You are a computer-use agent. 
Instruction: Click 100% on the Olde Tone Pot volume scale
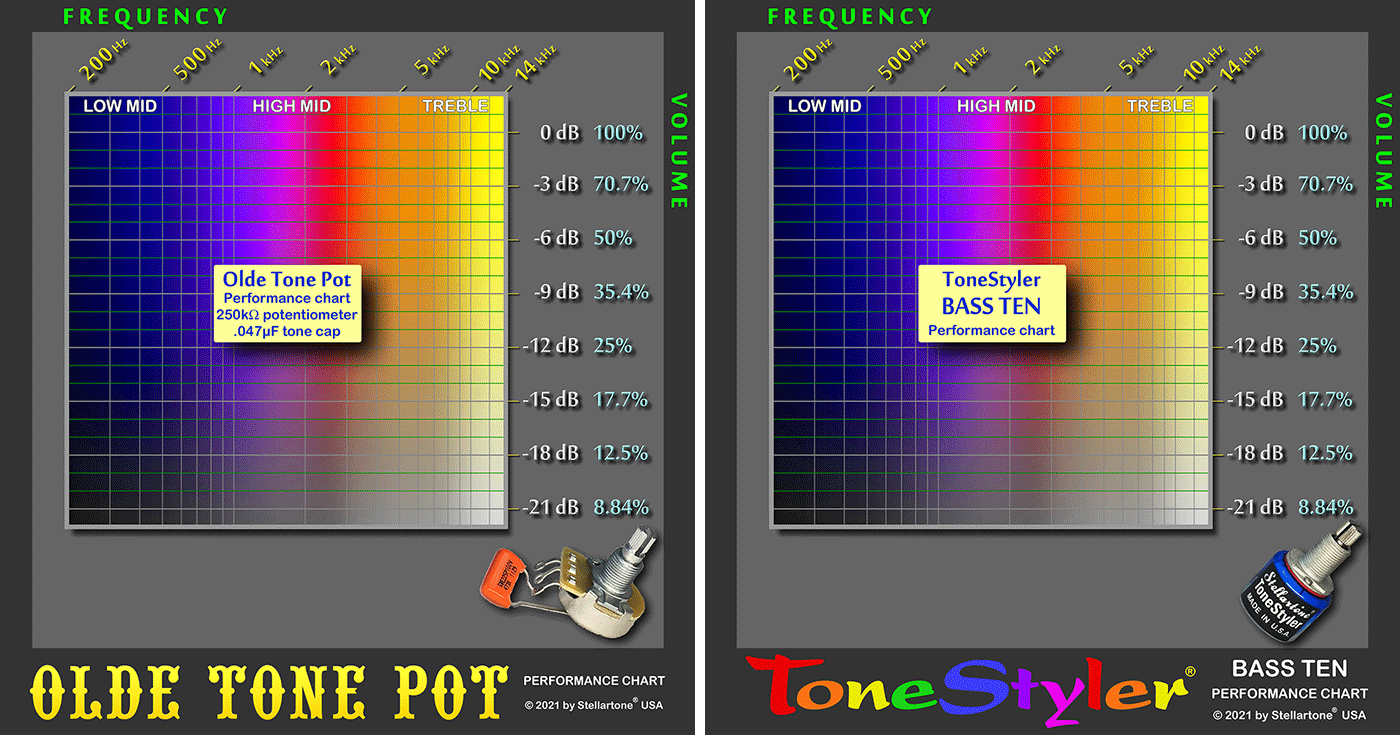[x=619, y=132]
